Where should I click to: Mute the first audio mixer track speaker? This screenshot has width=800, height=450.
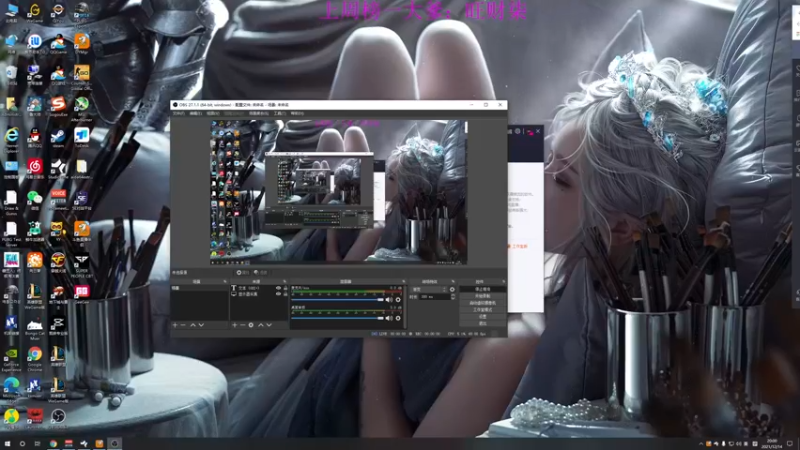click(x=389, y=299)
